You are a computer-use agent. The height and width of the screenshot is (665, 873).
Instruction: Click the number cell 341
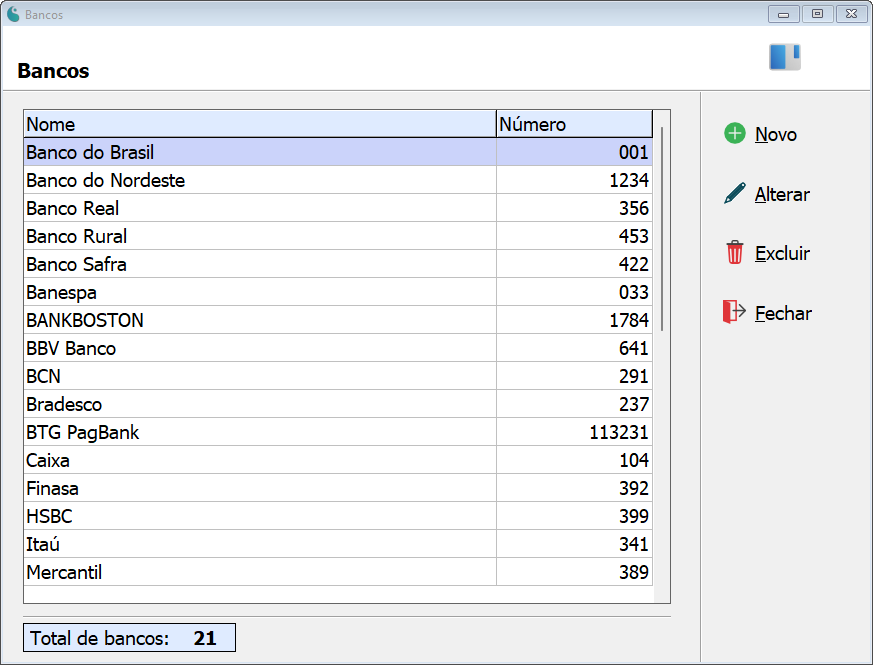point(574,544)
